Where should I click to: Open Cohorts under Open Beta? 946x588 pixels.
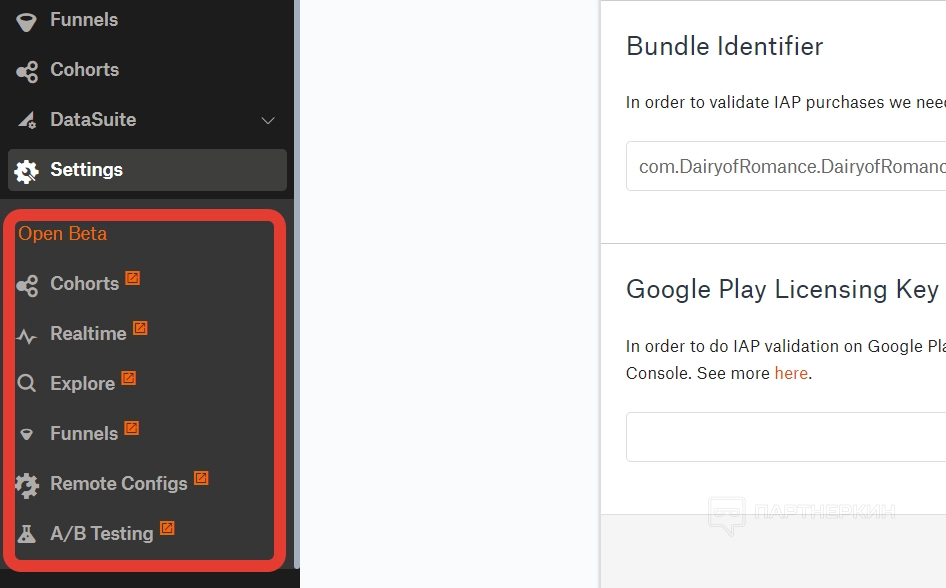84,283
